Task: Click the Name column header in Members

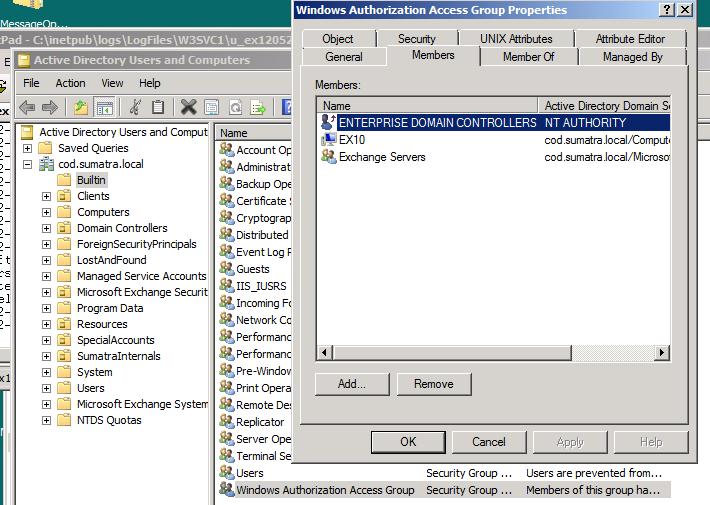Action: click(427, 106)
